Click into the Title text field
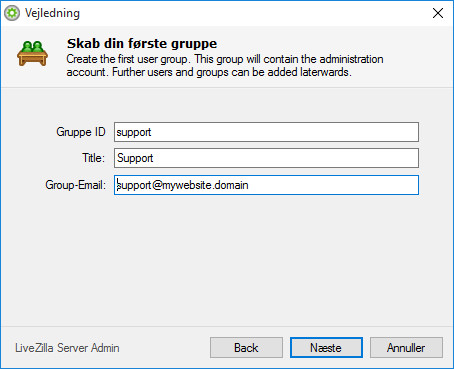The width and height of the screenshot is (454, 369). 266,158
